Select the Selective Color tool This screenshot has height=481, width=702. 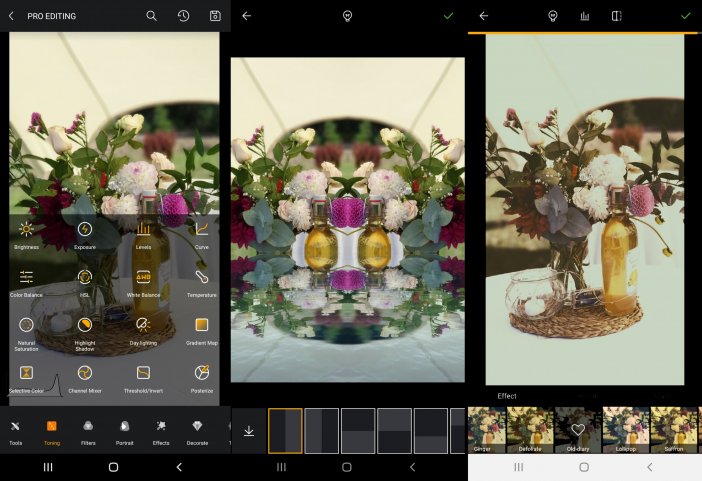26,379
